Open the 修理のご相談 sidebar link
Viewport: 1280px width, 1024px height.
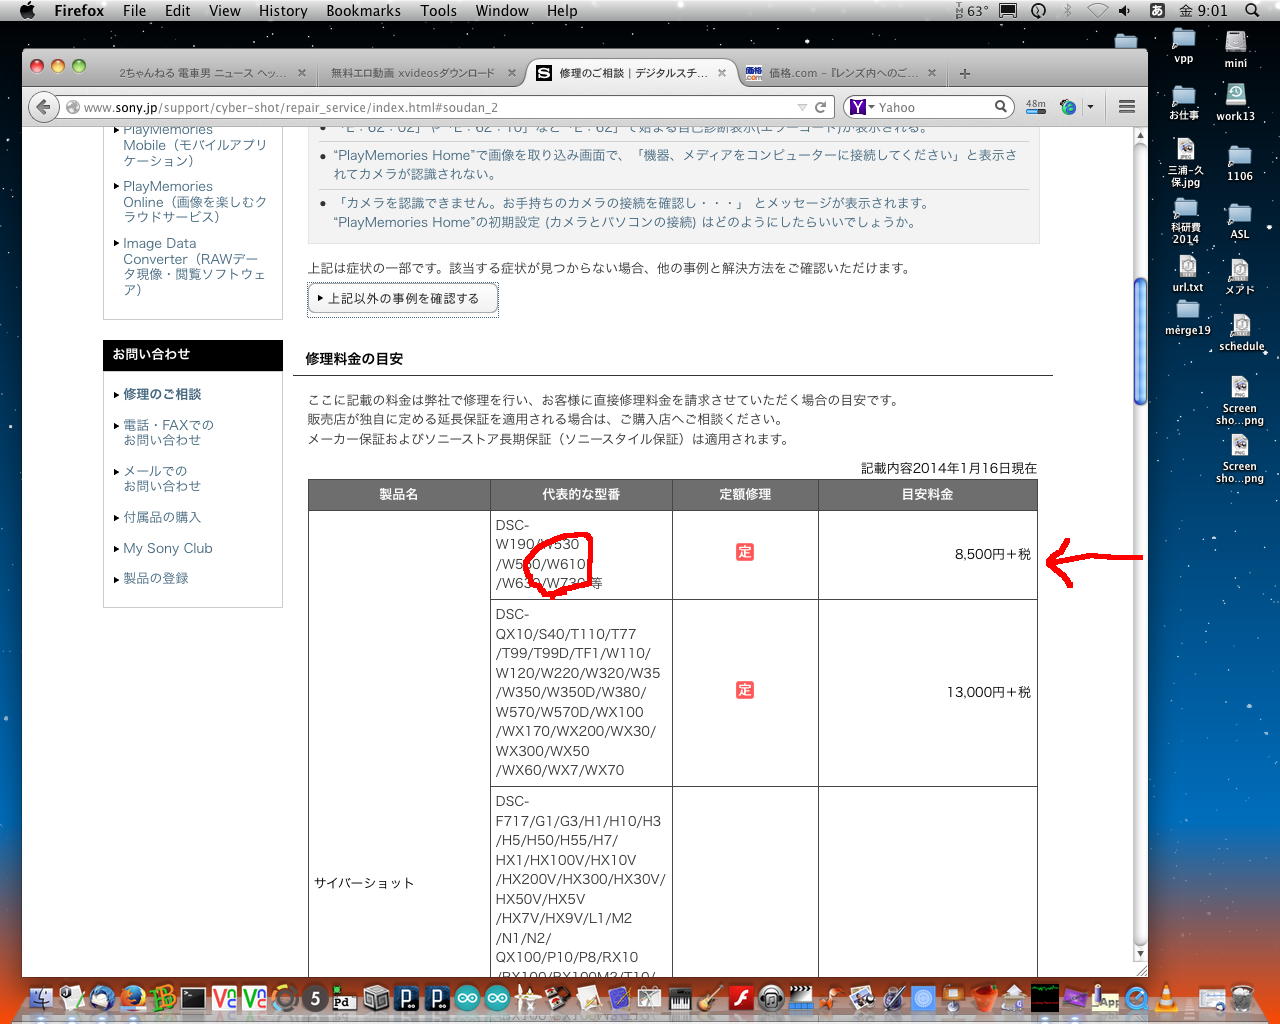click(162, 394)
